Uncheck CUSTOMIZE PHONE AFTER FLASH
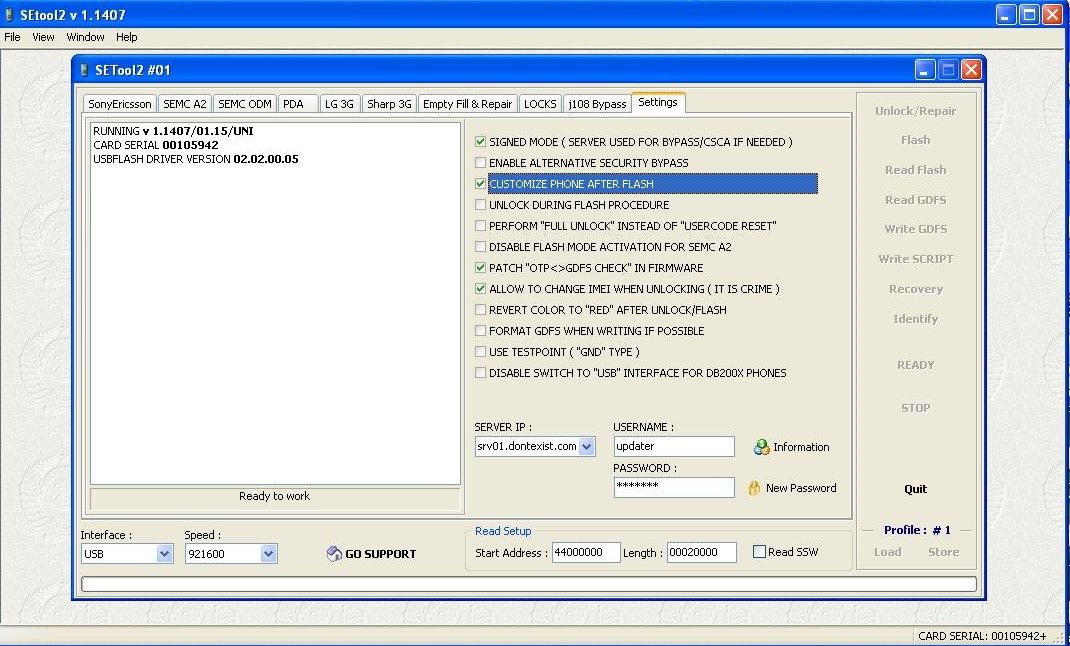 tap(480, 184)
